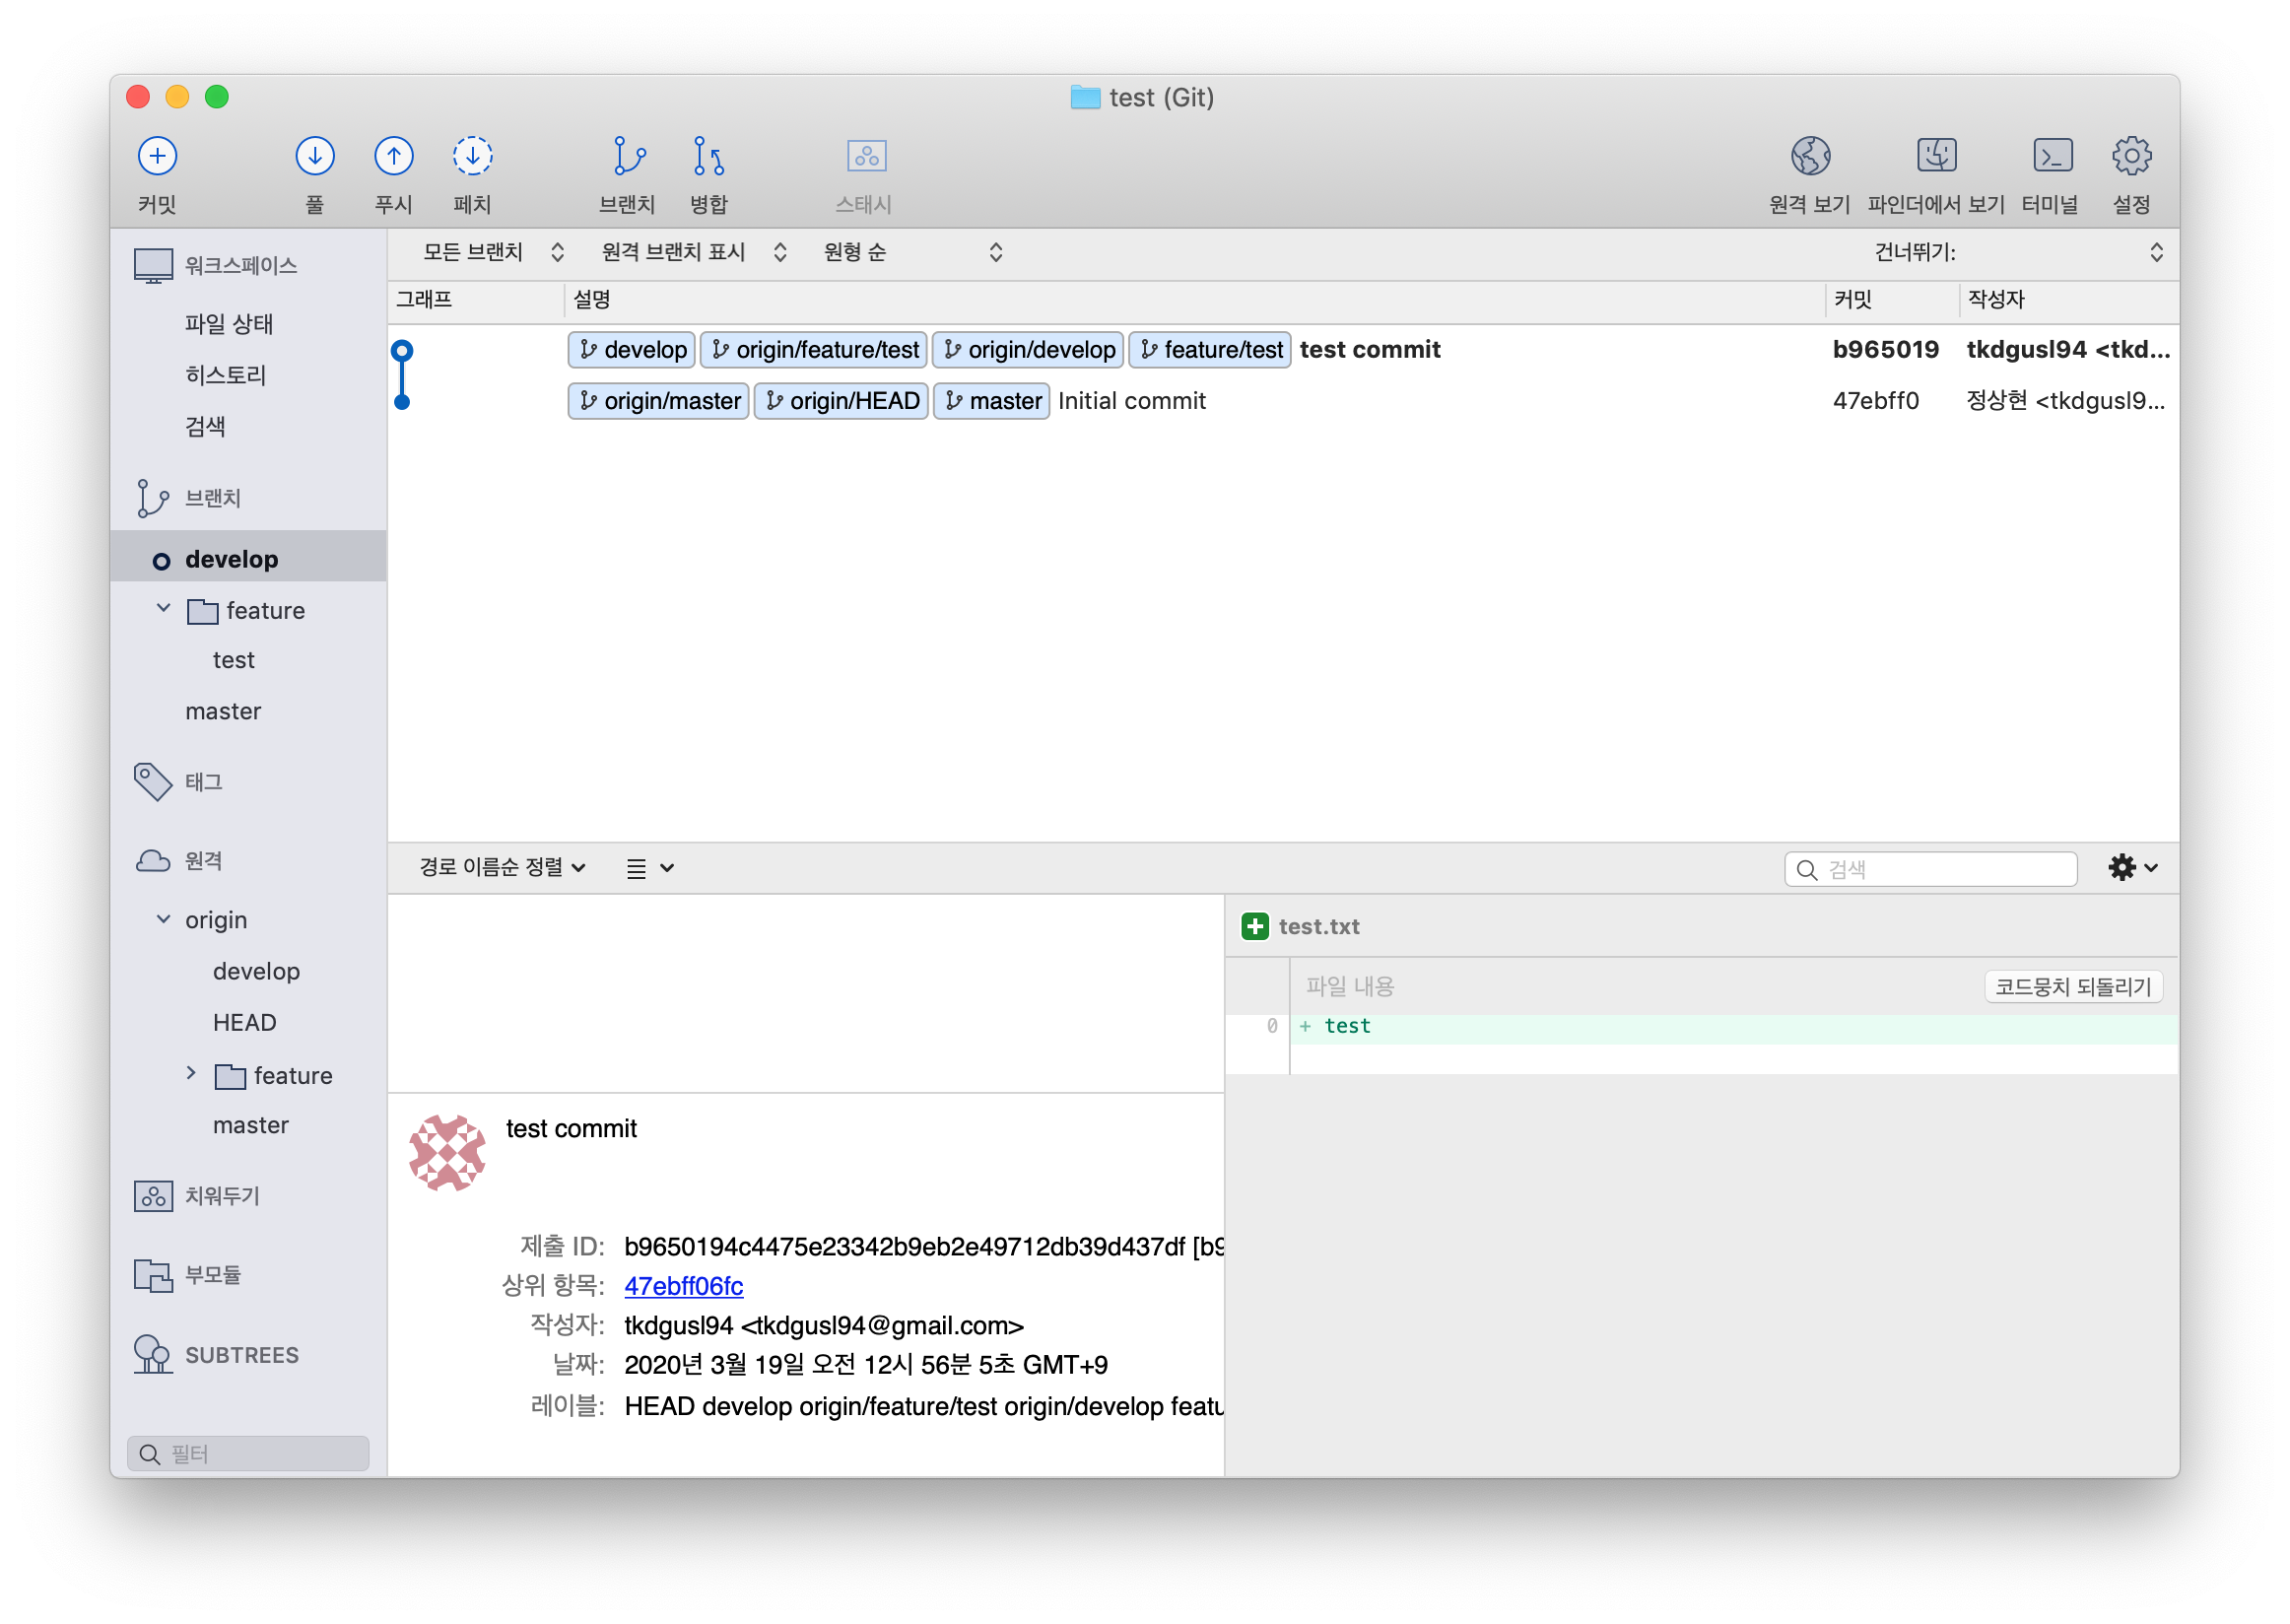
Task: Click the Commit (커밋) toolbar icon
Action: (x=157, y=156)
